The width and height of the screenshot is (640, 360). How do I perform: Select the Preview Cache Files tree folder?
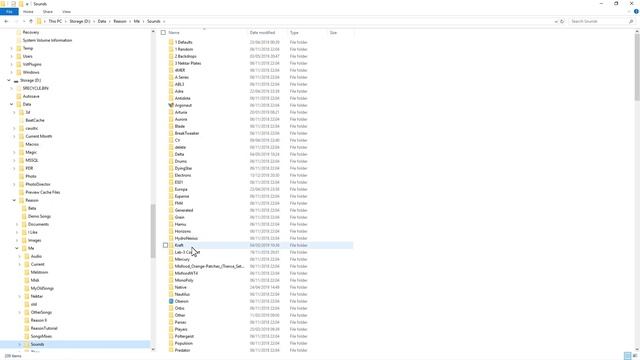pyautogui.click(x=42, y=192)
